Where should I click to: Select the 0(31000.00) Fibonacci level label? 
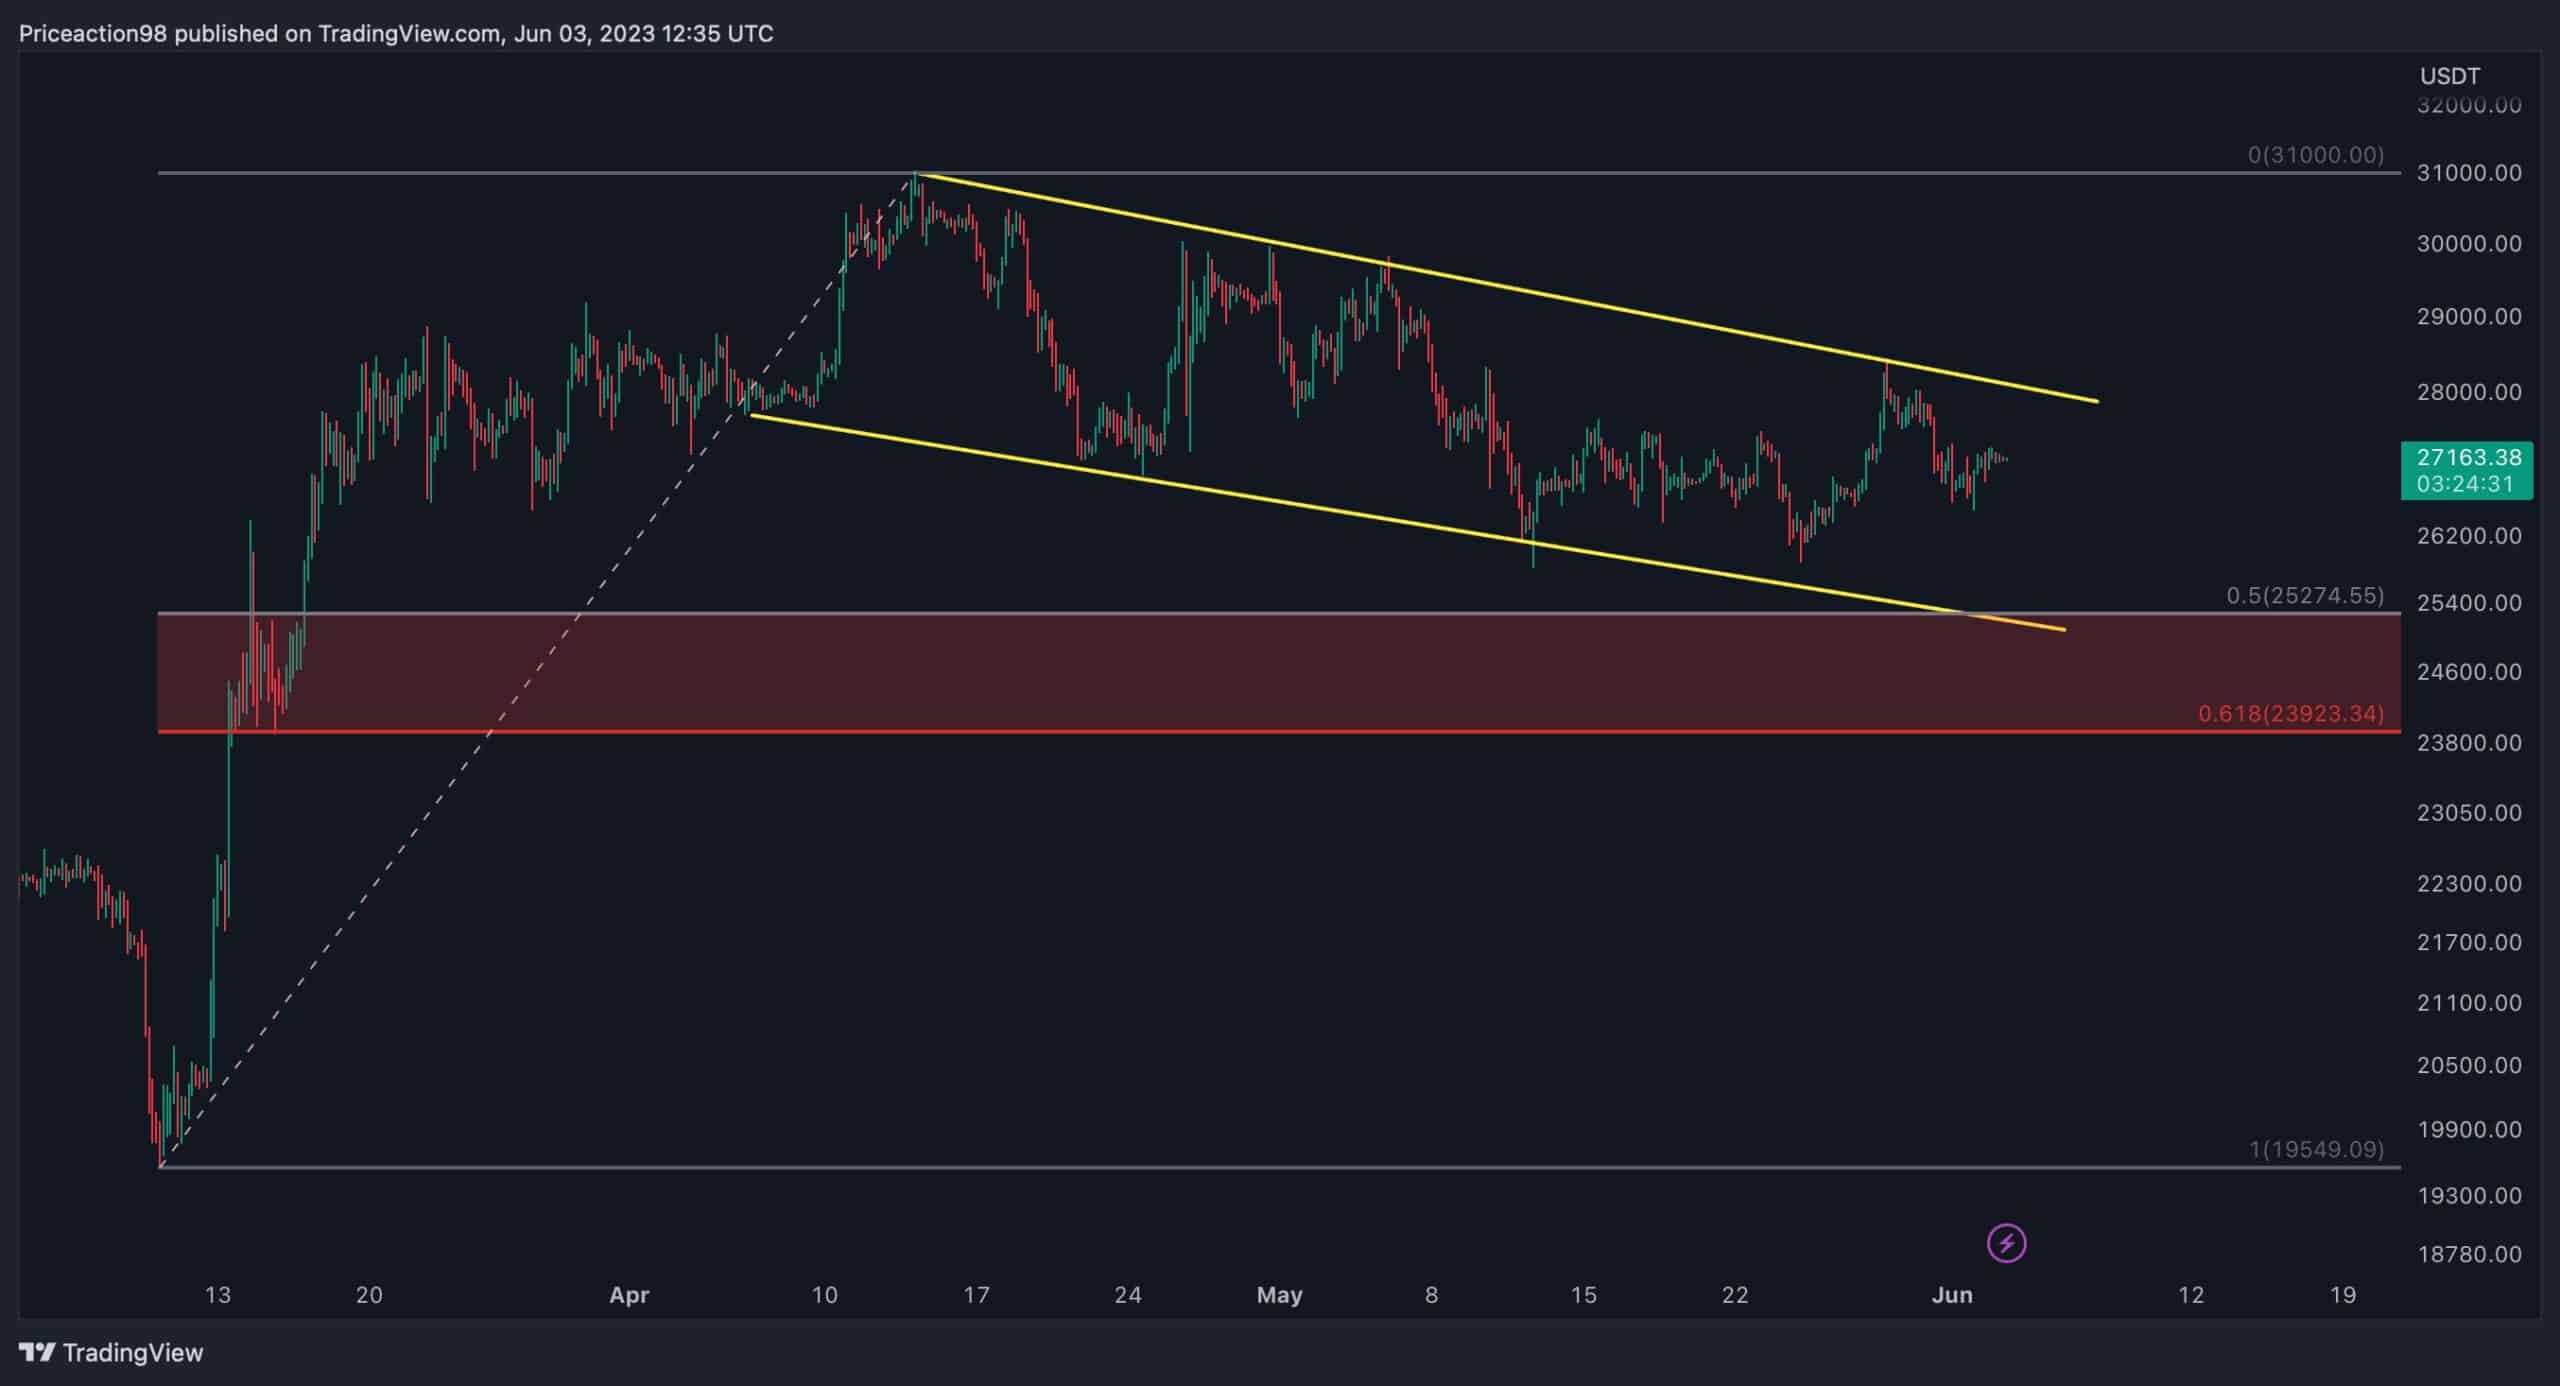[2315, 155]
